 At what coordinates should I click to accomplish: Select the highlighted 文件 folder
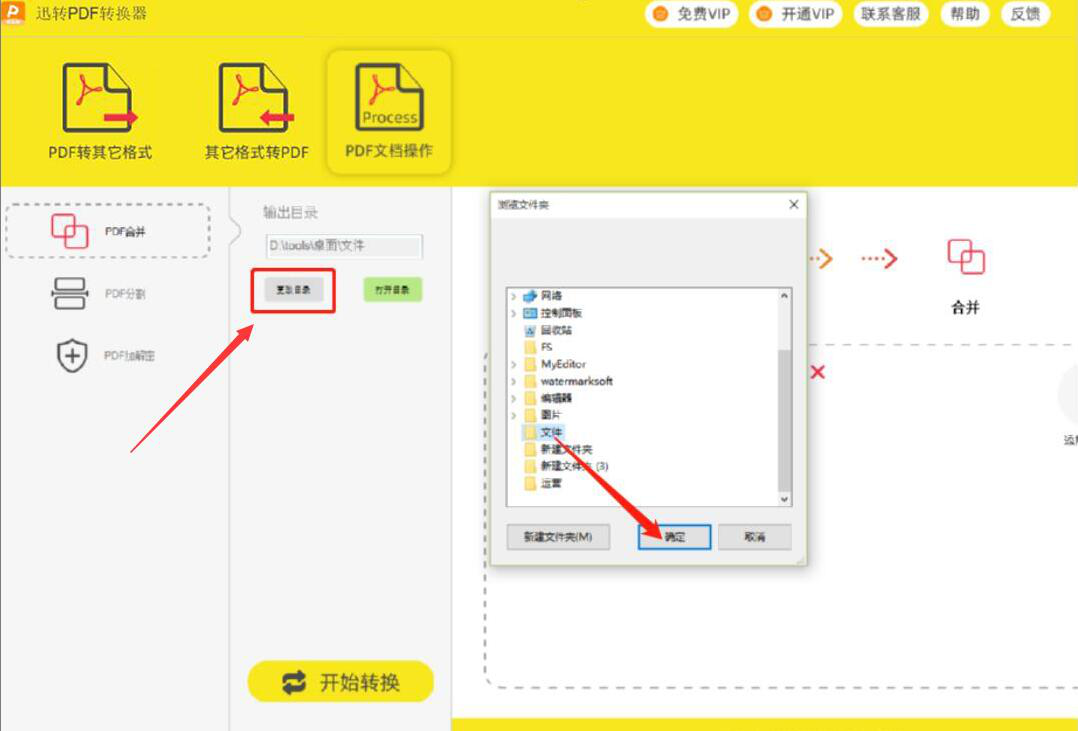point(551,432)
